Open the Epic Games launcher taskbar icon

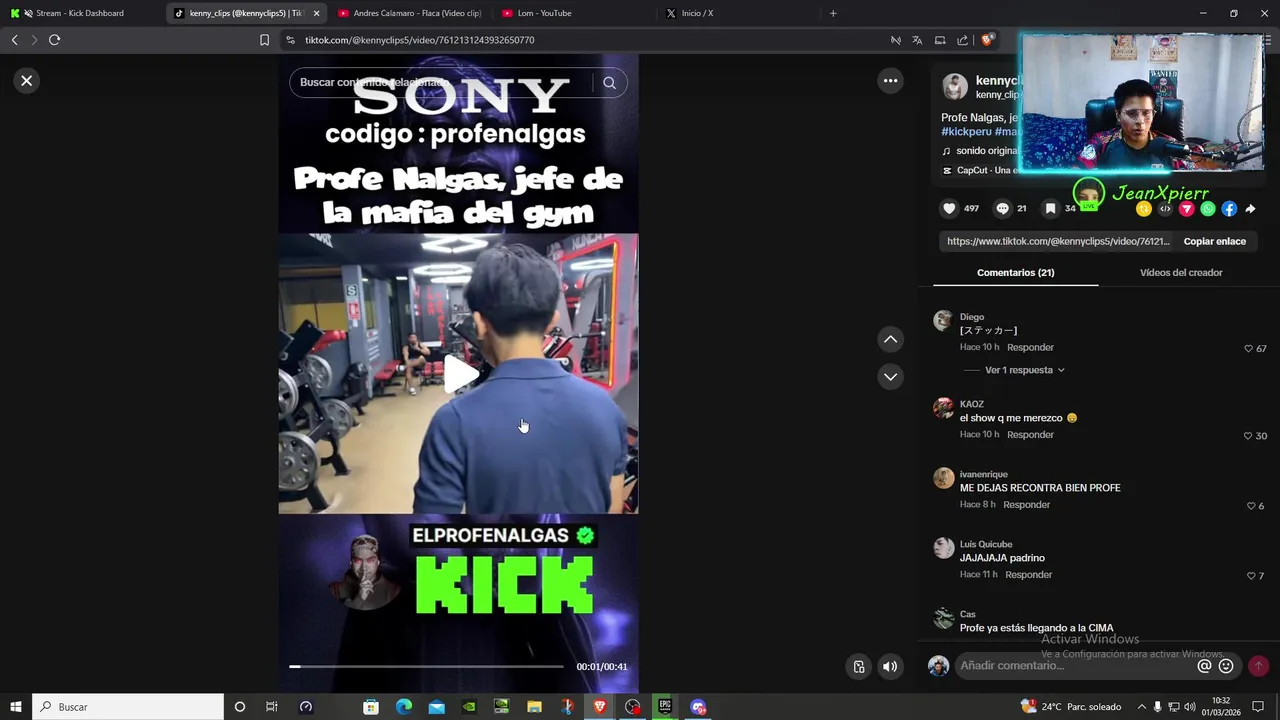665,707
